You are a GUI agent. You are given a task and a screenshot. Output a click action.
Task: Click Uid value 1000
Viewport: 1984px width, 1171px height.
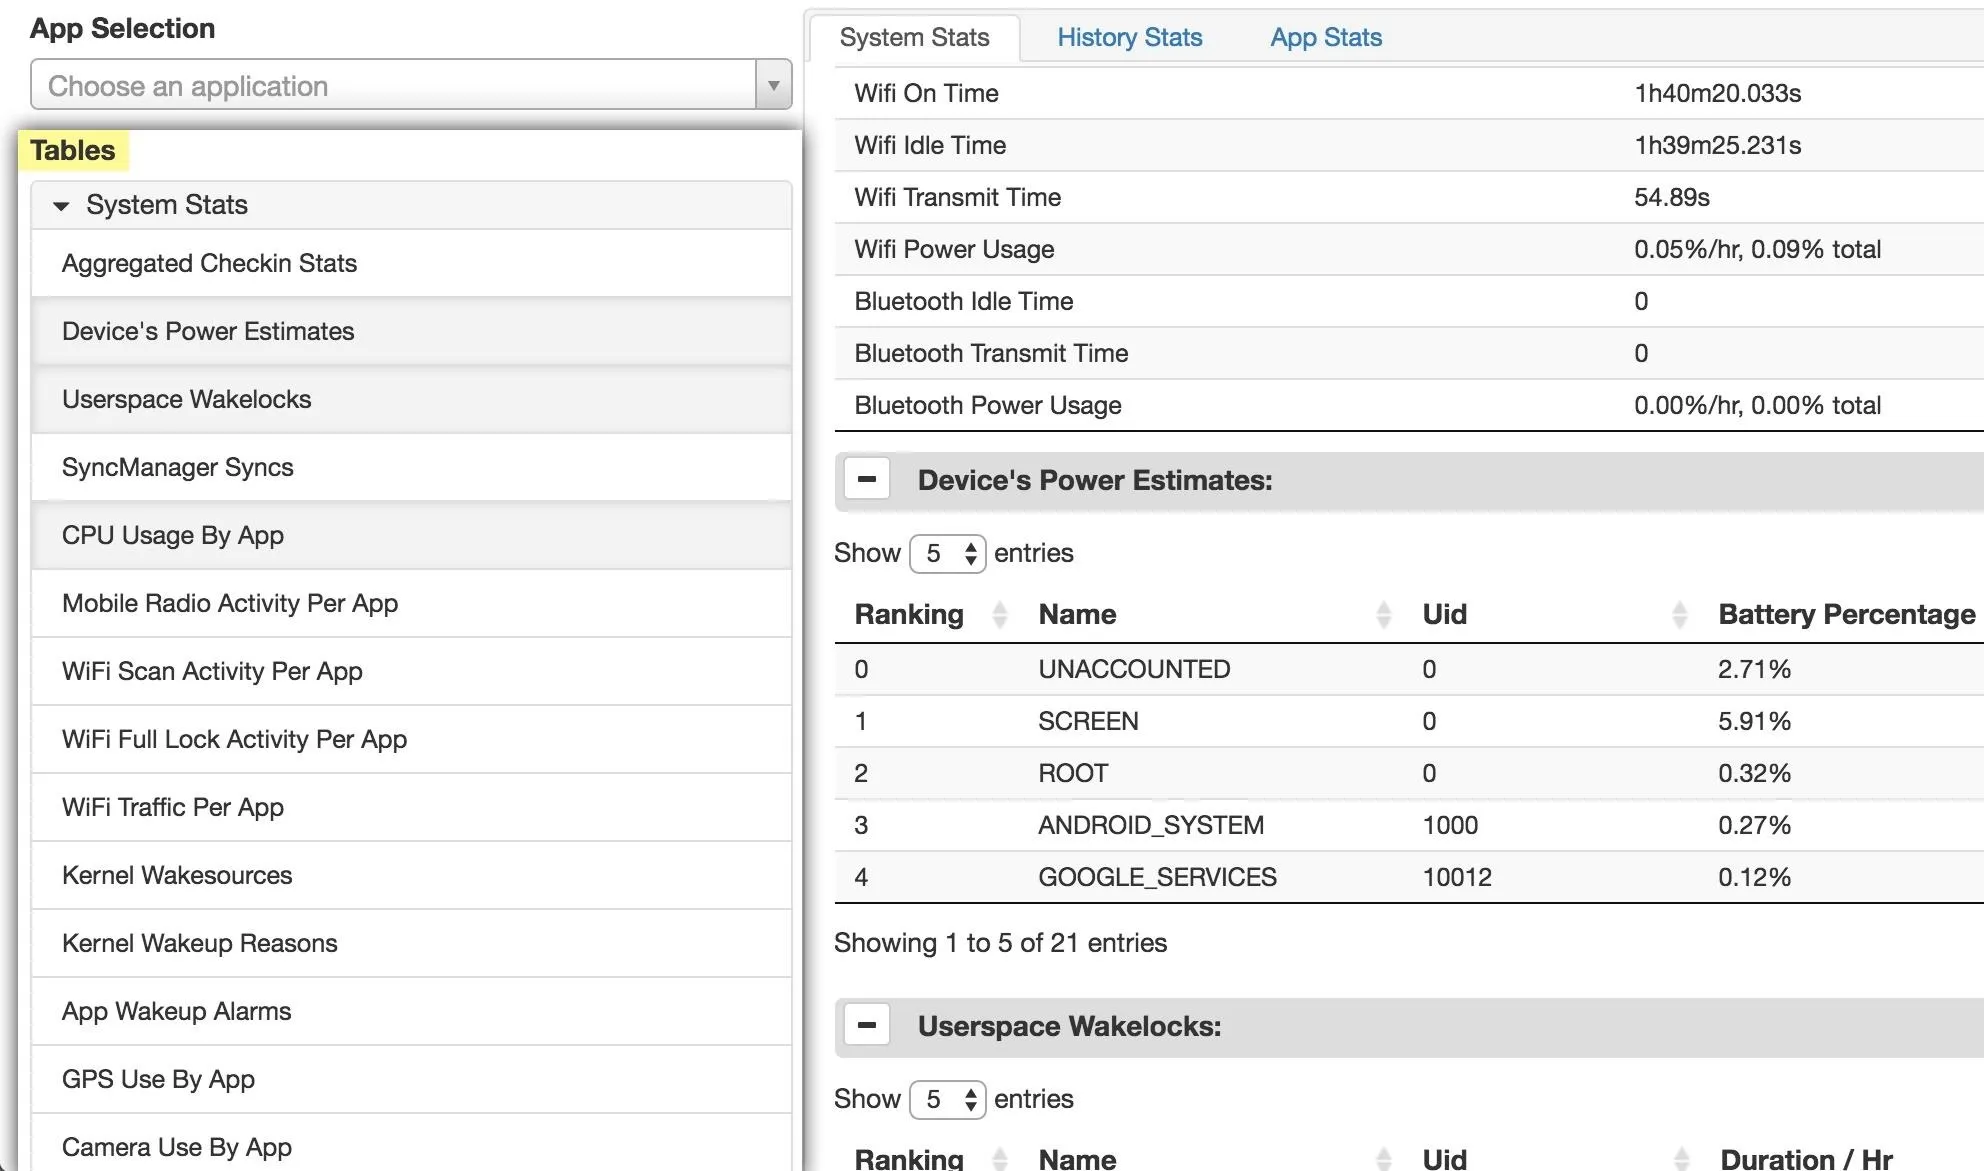(1450, 825)
